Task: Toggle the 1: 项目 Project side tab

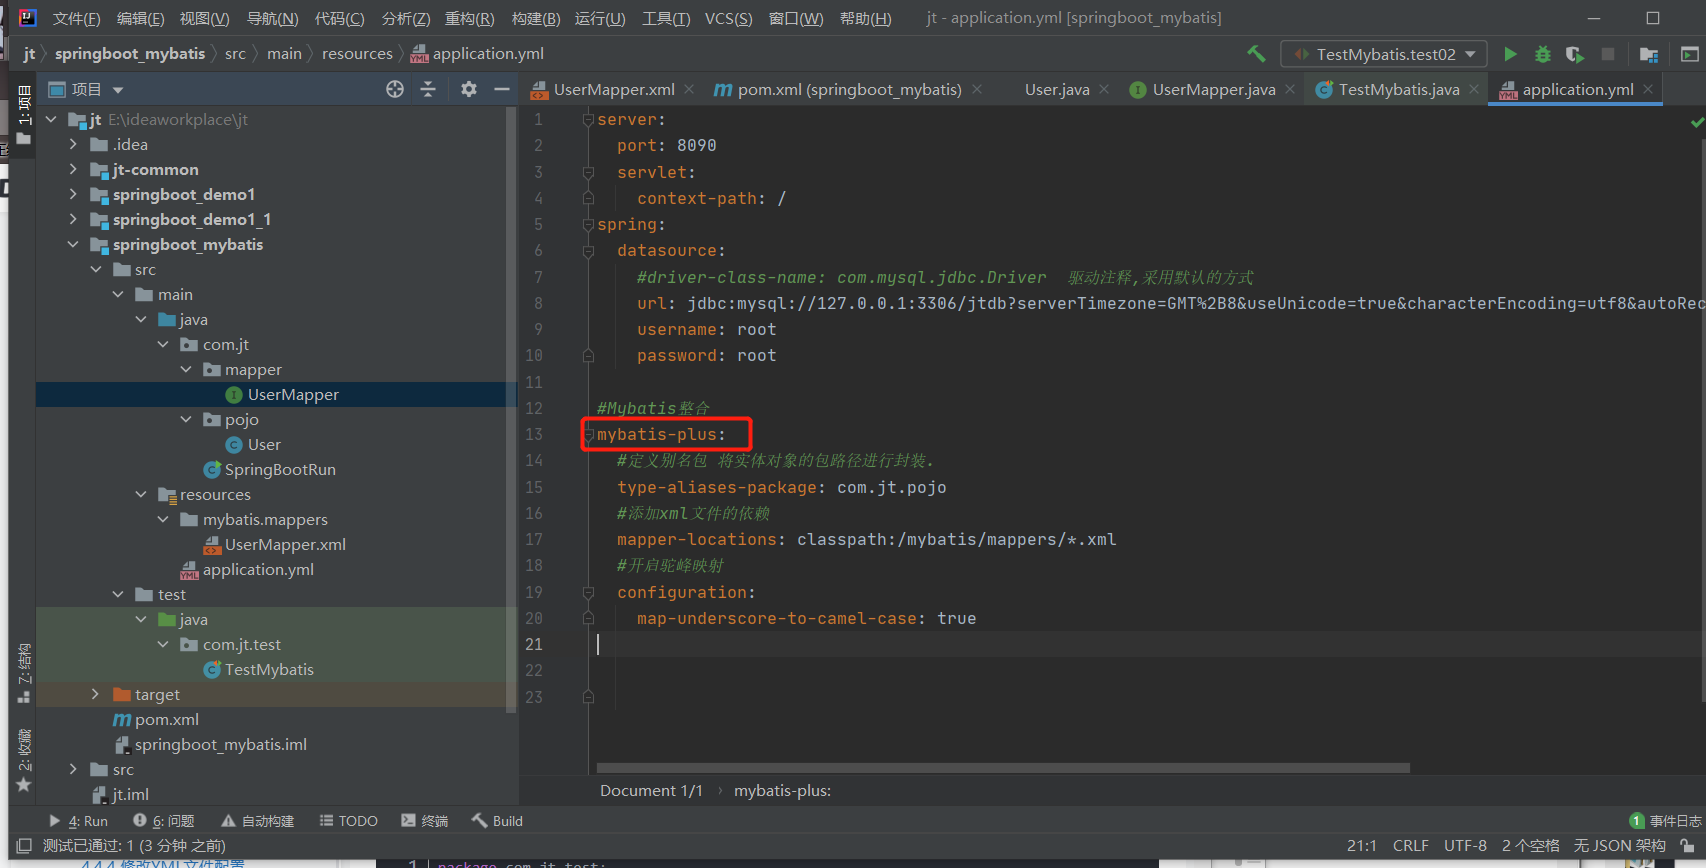Action: pos(24,114)
